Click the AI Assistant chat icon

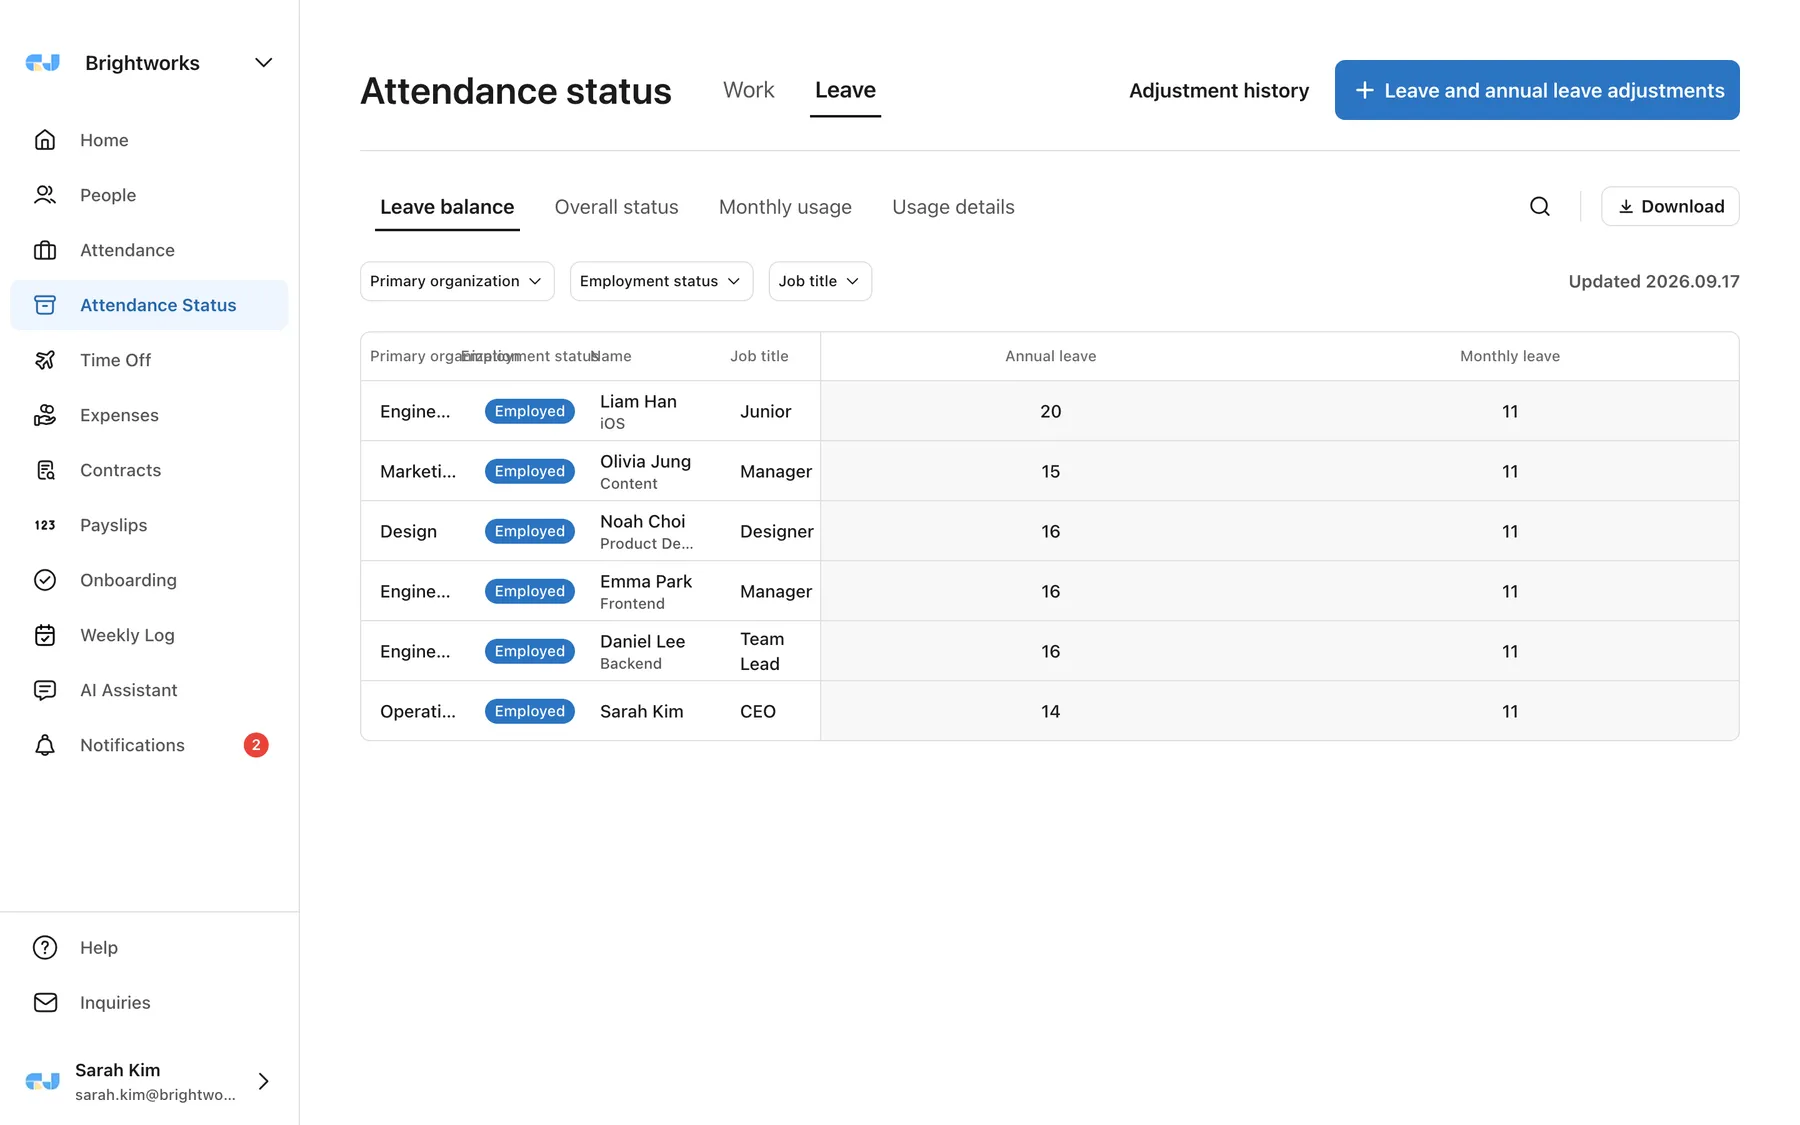click(45, 690)
